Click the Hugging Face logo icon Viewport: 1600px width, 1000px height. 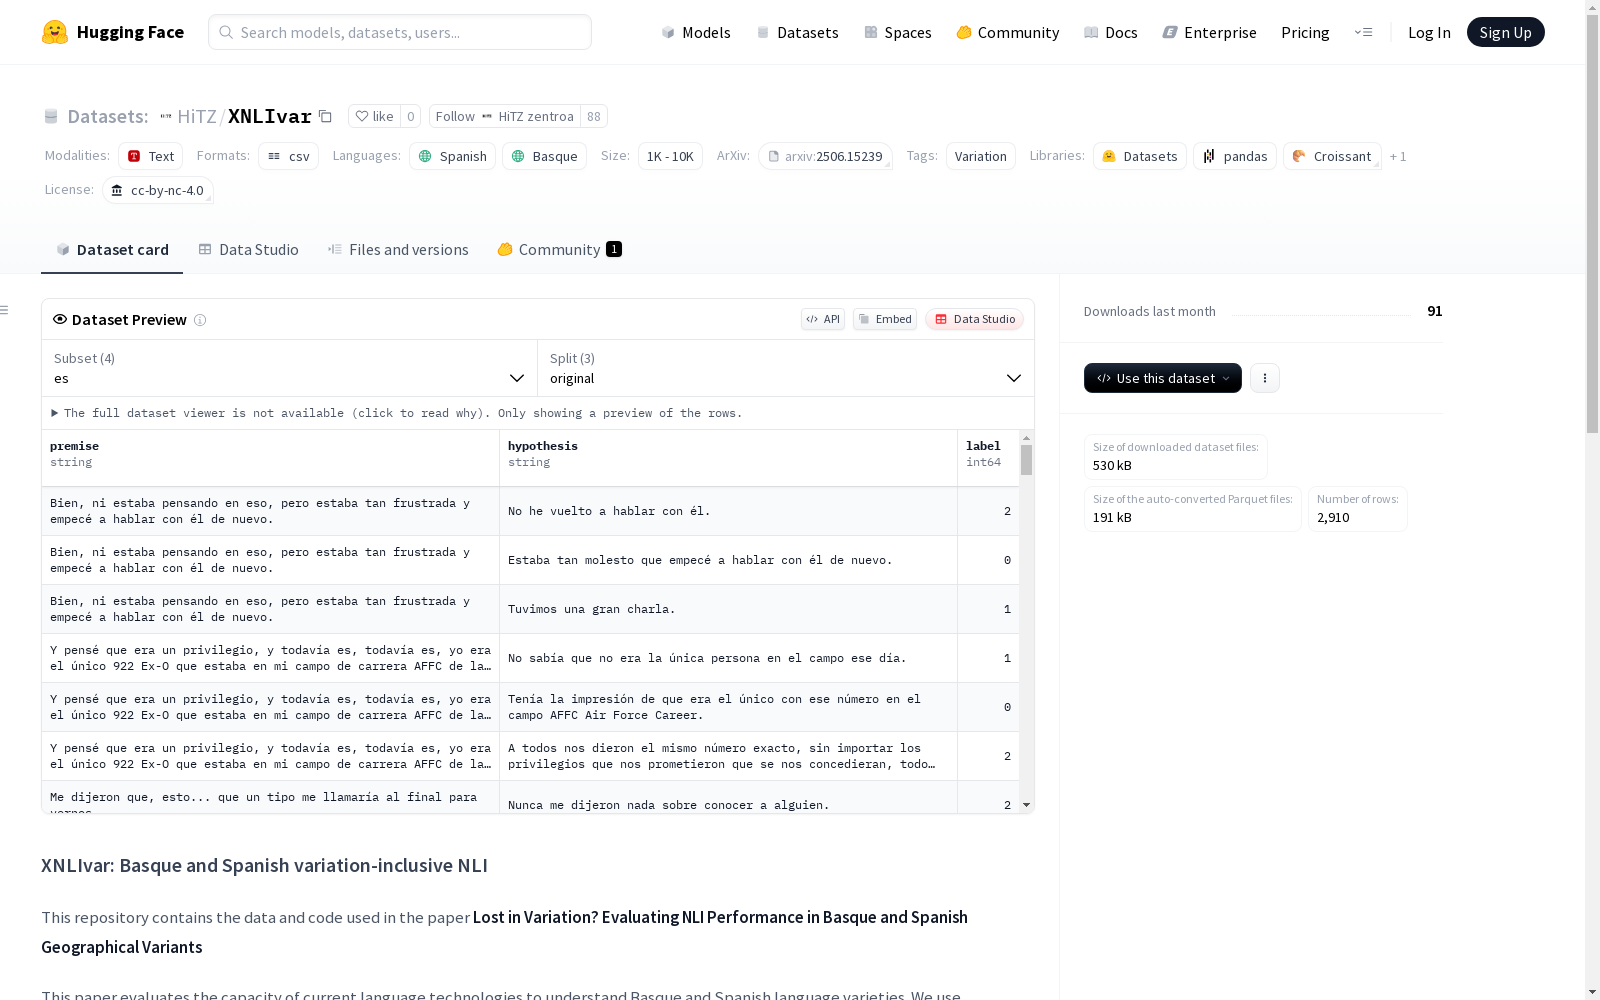(x=55, y=32)
